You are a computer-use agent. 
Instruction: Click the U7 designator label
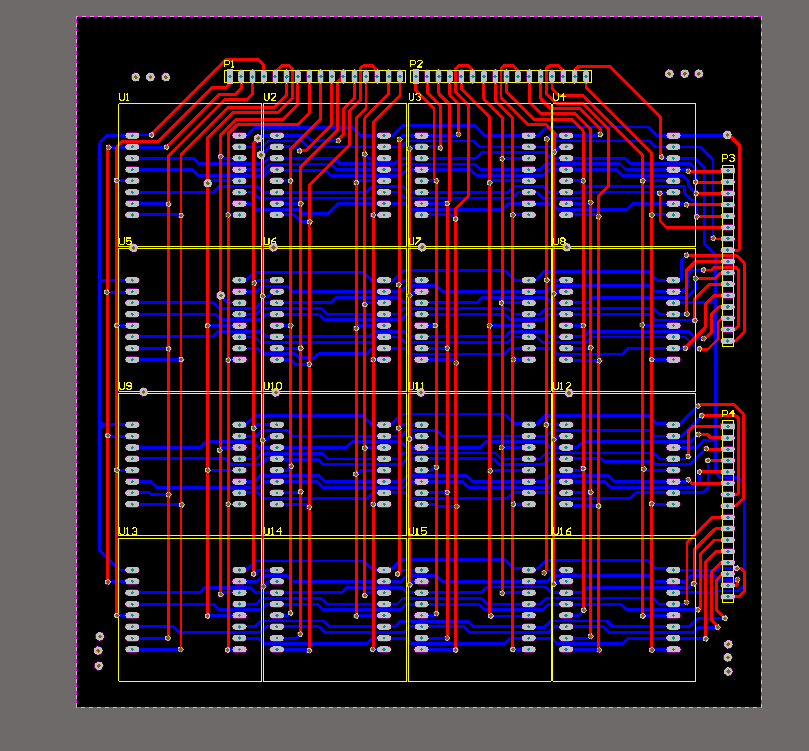click(415, 241)
